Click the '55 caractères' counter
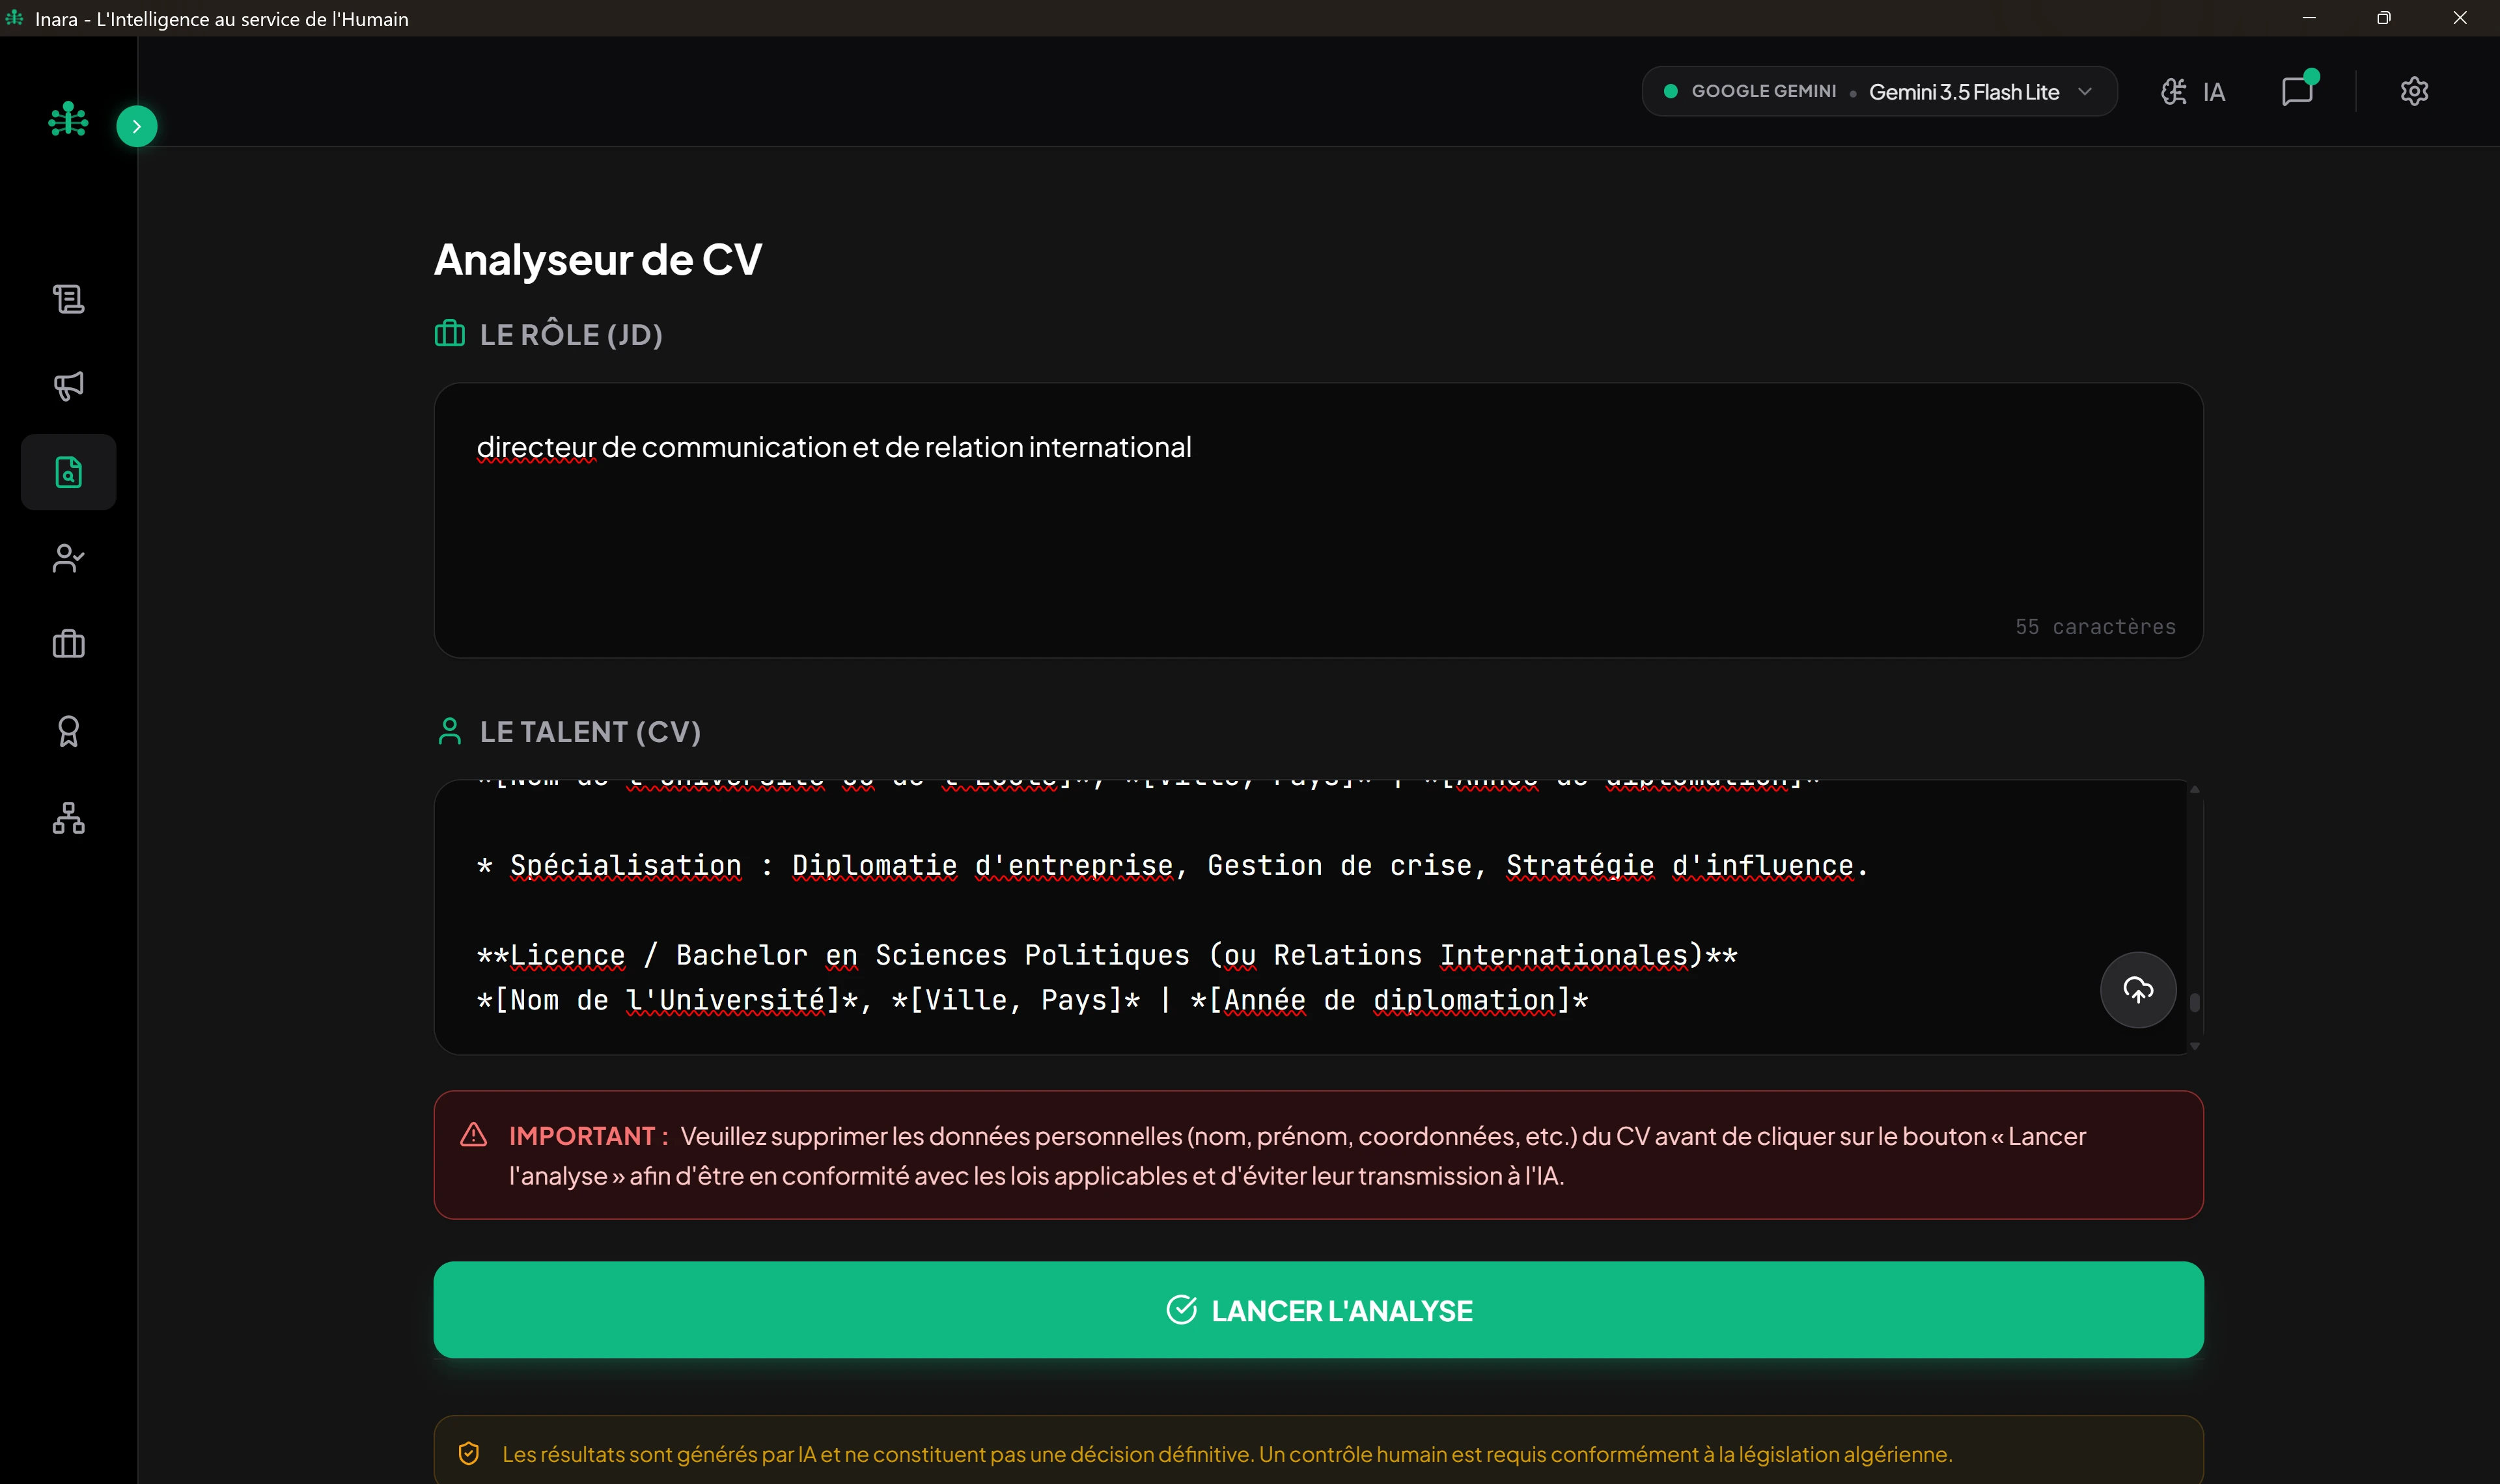This screenshot has width=2500, height=1484. [x=2095, y=626]
